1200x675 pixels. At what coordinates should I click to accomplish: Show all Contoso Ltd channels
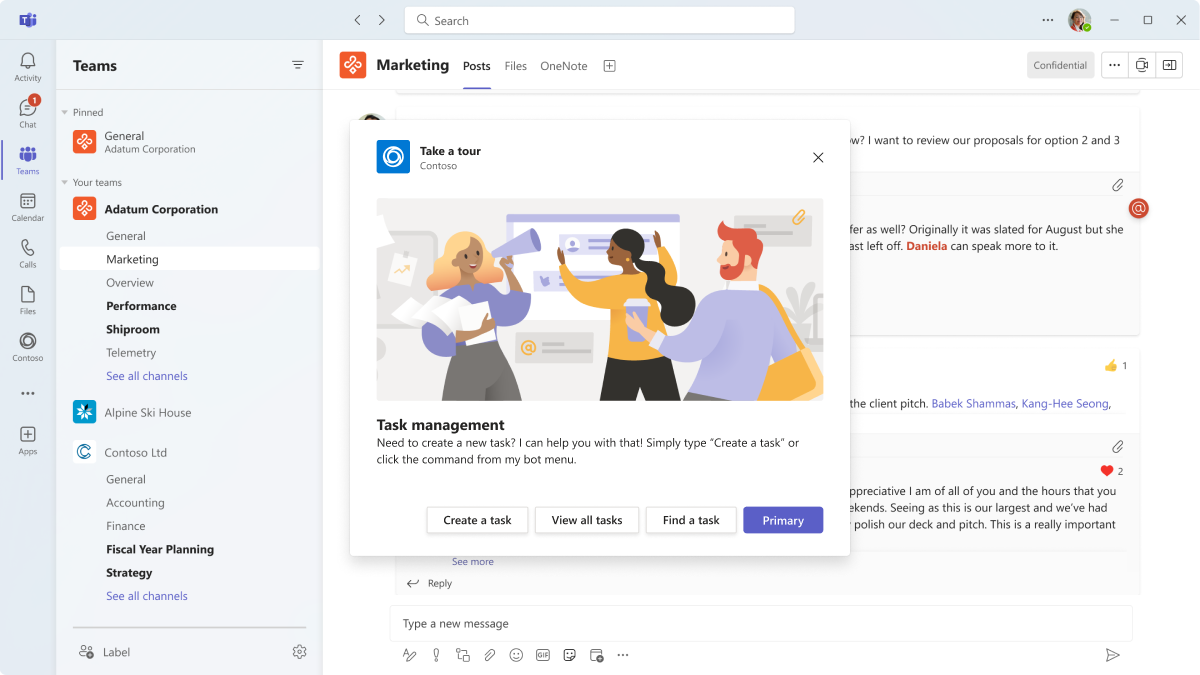pyautogui.click(x=147, y=596)
